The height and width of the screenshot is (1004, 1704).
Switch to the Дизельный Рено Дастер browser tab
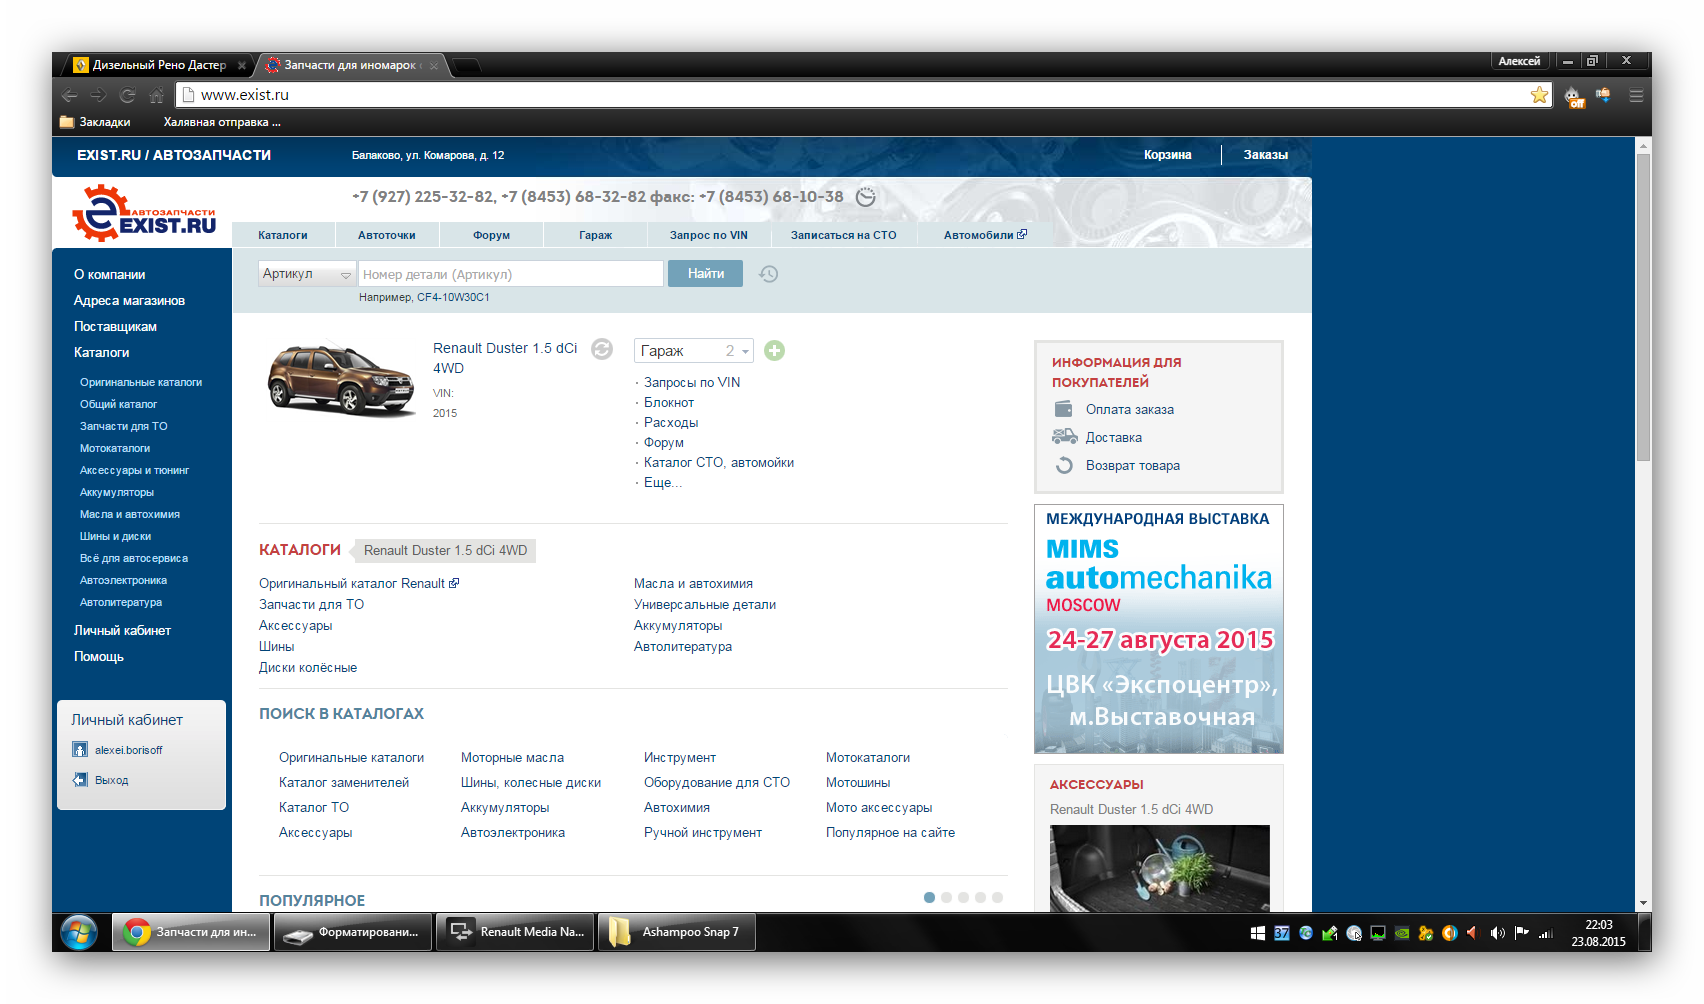[x=159, y=65]
